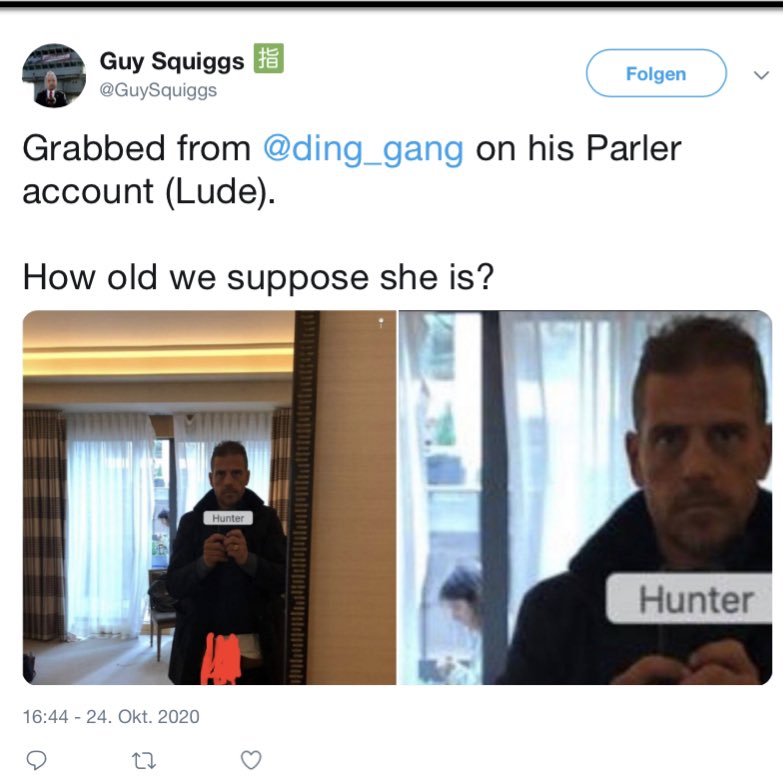
Task: Open Guy Squiggs profile avatar
Action: click(54, 75)
